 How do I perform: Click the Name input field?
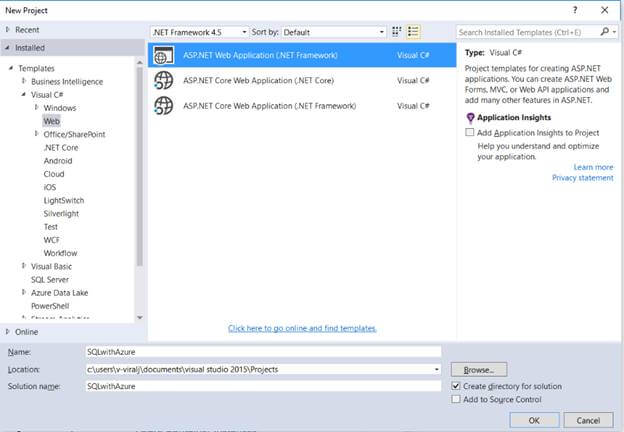pyautogui.click(x=263, y=352)
